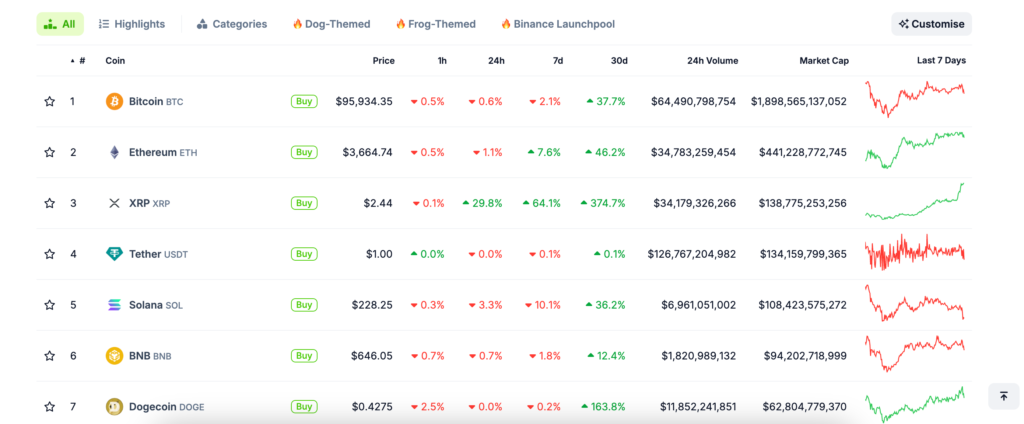Screen dimensions: 1024x424
Task: Sort by rank using # column header
Action: coord(80,61)
